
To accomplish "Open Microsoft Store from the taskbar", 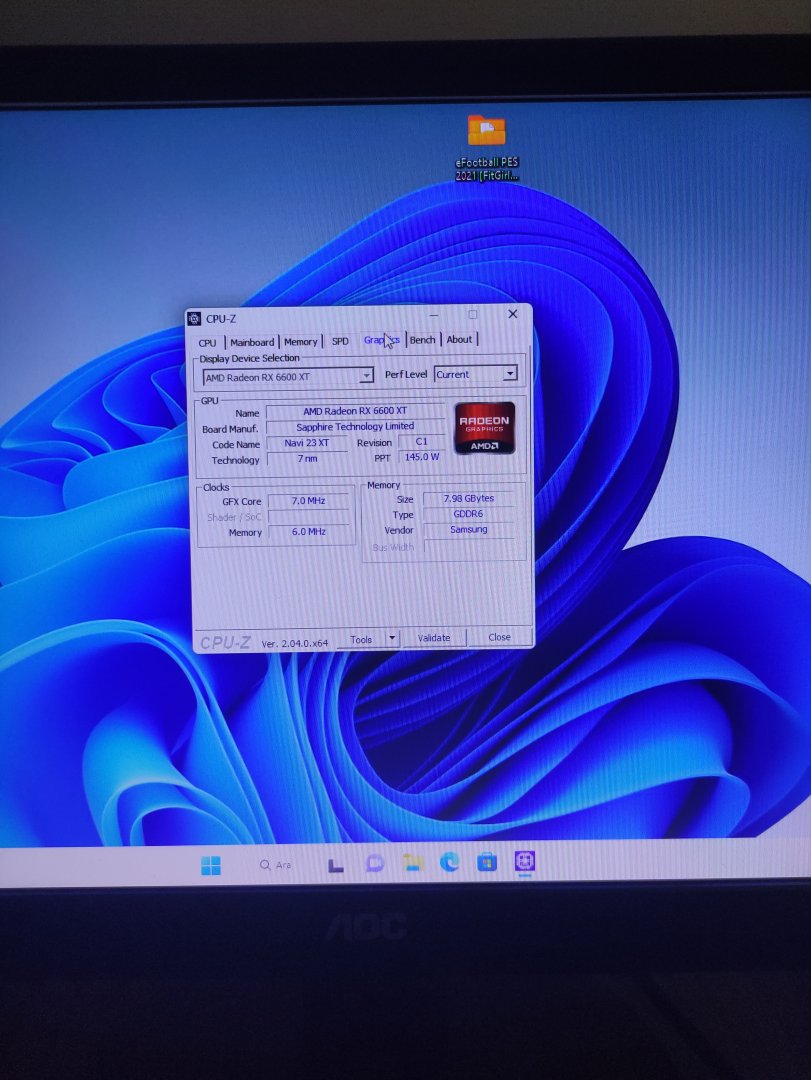I will 486,861.
